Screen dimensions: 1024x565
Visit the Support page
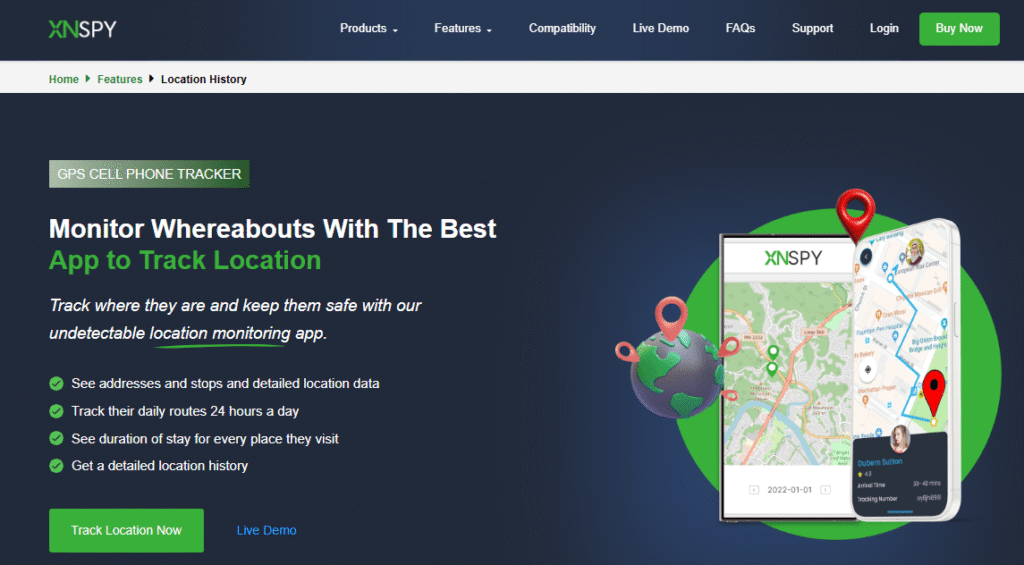pos(812,29)
